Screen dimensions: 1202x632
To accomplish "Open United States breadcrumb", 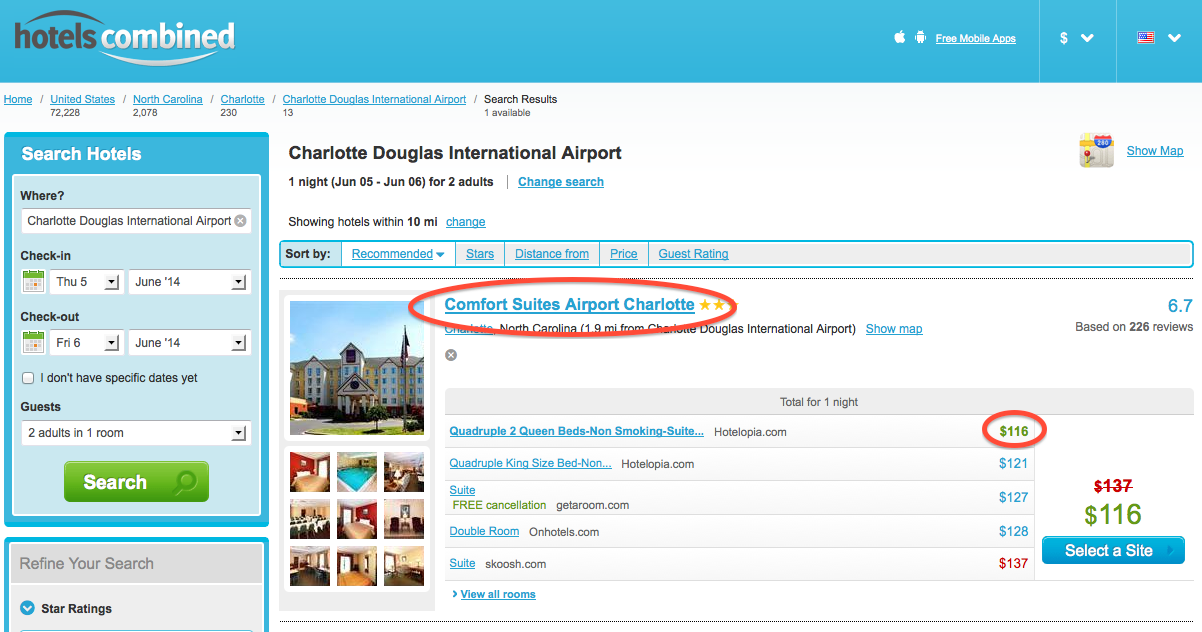I will tap(83, 100).
